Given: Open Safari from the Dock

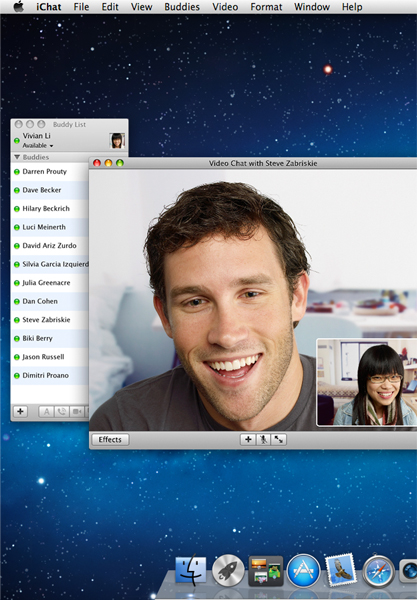Looking at the screenshot, I should pos(378,571).
